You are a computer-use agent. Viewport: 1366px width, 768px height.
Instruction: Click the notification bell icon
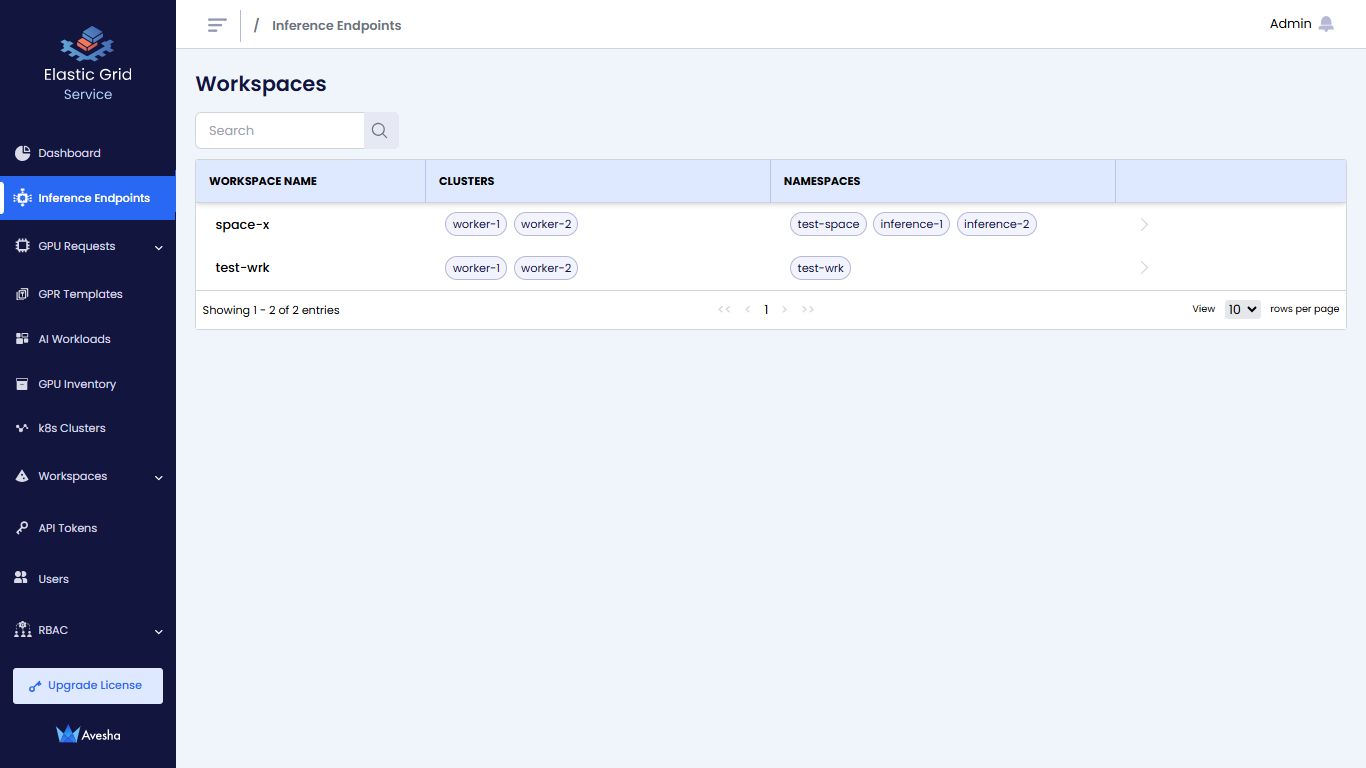tap(1326, 24)
